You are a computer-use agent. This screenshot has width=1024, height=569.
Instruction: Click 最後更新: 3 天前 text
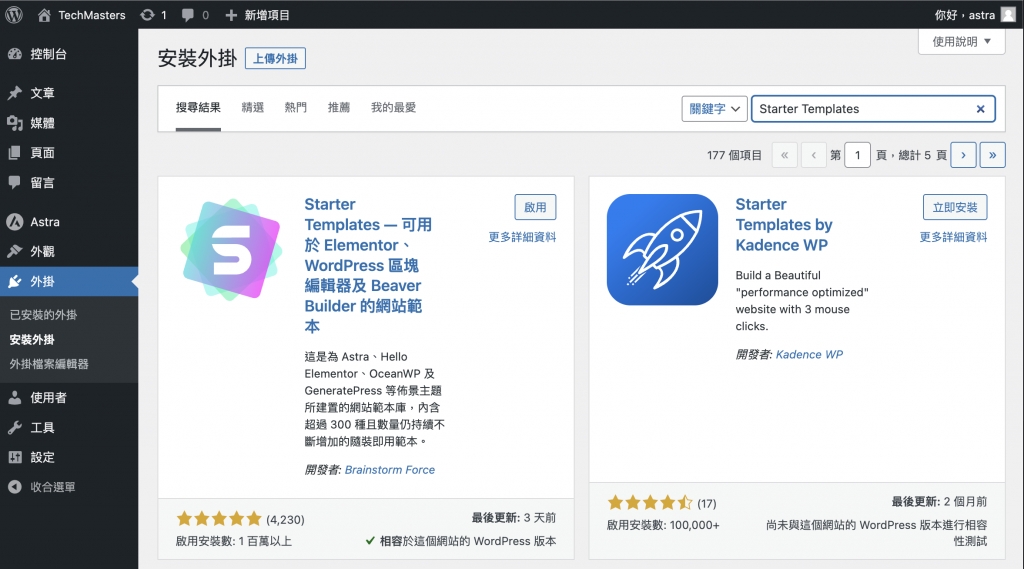[514, 517]
